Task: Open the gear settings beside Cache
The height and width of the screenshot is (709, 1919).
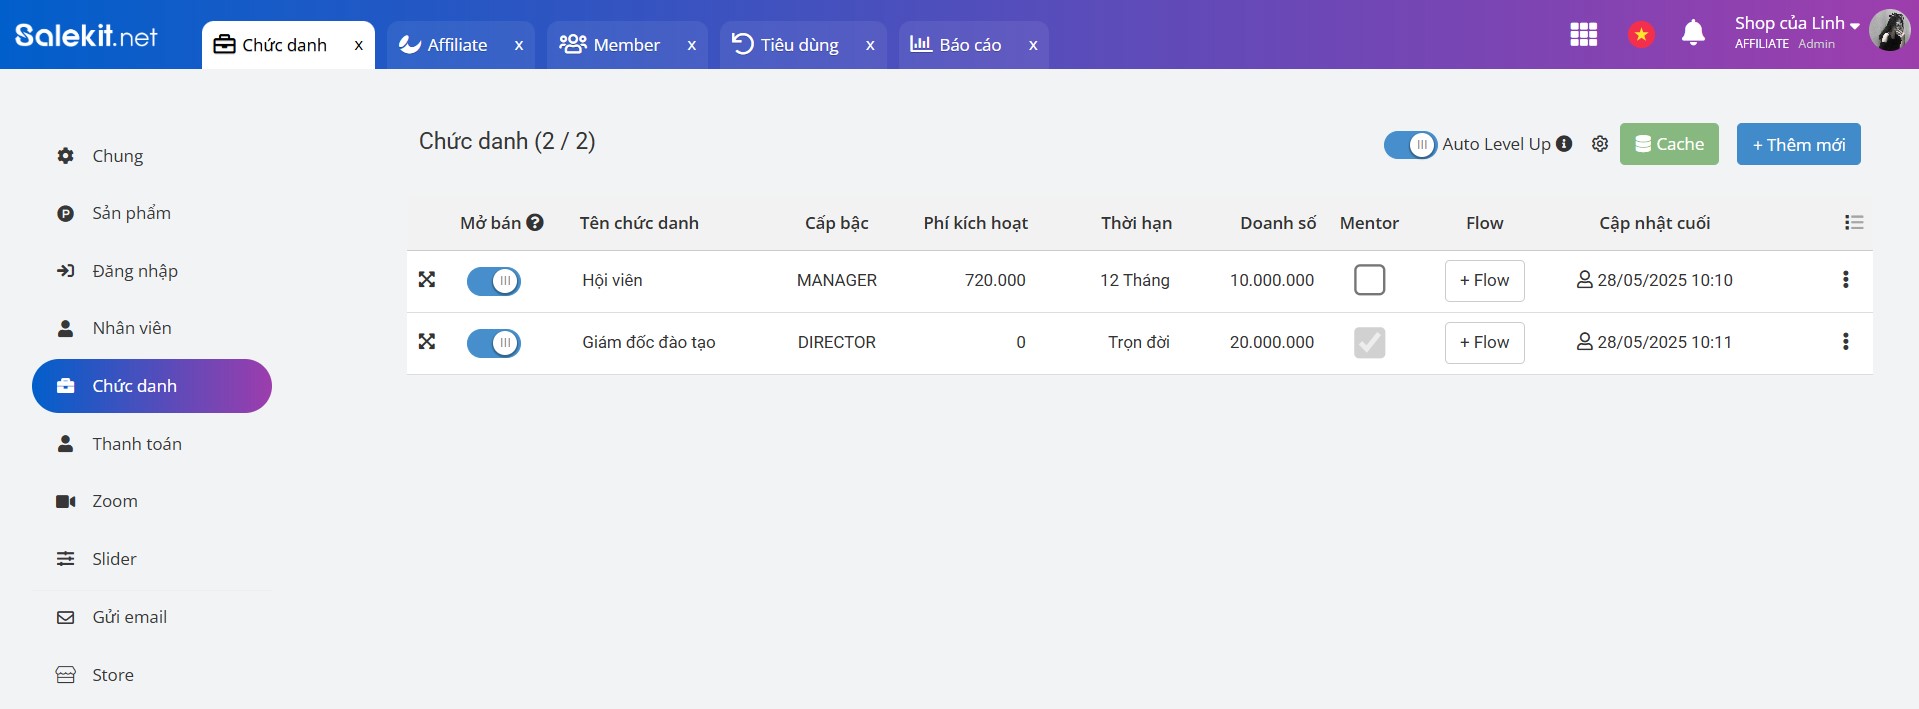Action: point(1600,144)
